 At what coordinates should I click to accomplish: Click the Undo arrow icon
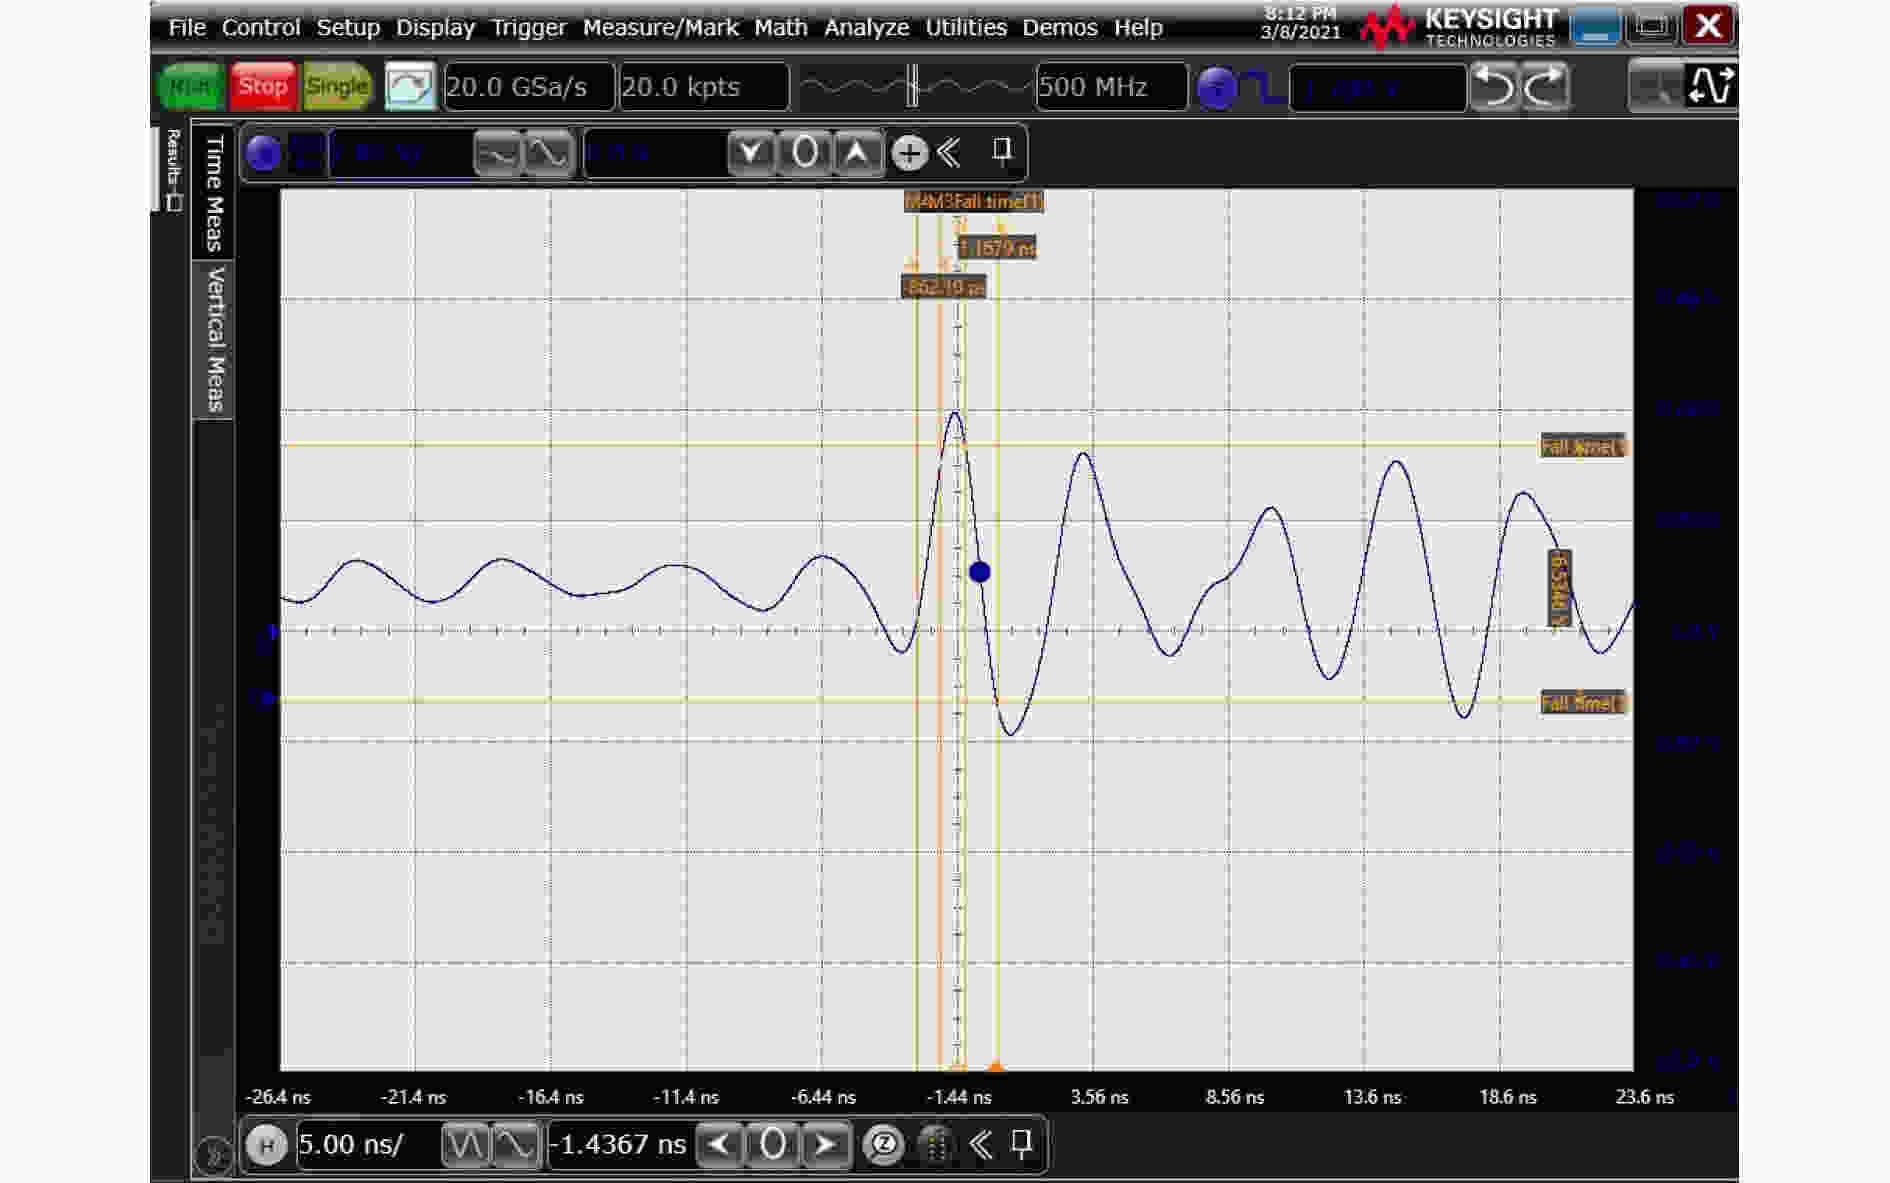[x=1495, y=87]
